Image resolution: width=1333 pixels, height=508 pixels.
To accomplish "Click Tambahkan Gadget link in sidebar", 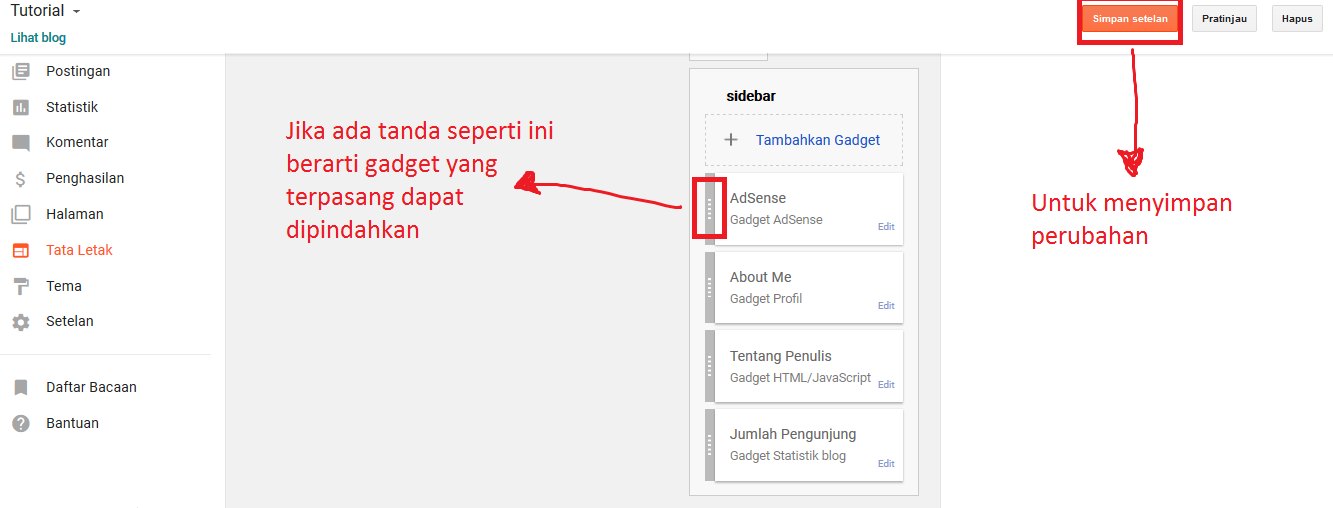I will coord(818,140).
